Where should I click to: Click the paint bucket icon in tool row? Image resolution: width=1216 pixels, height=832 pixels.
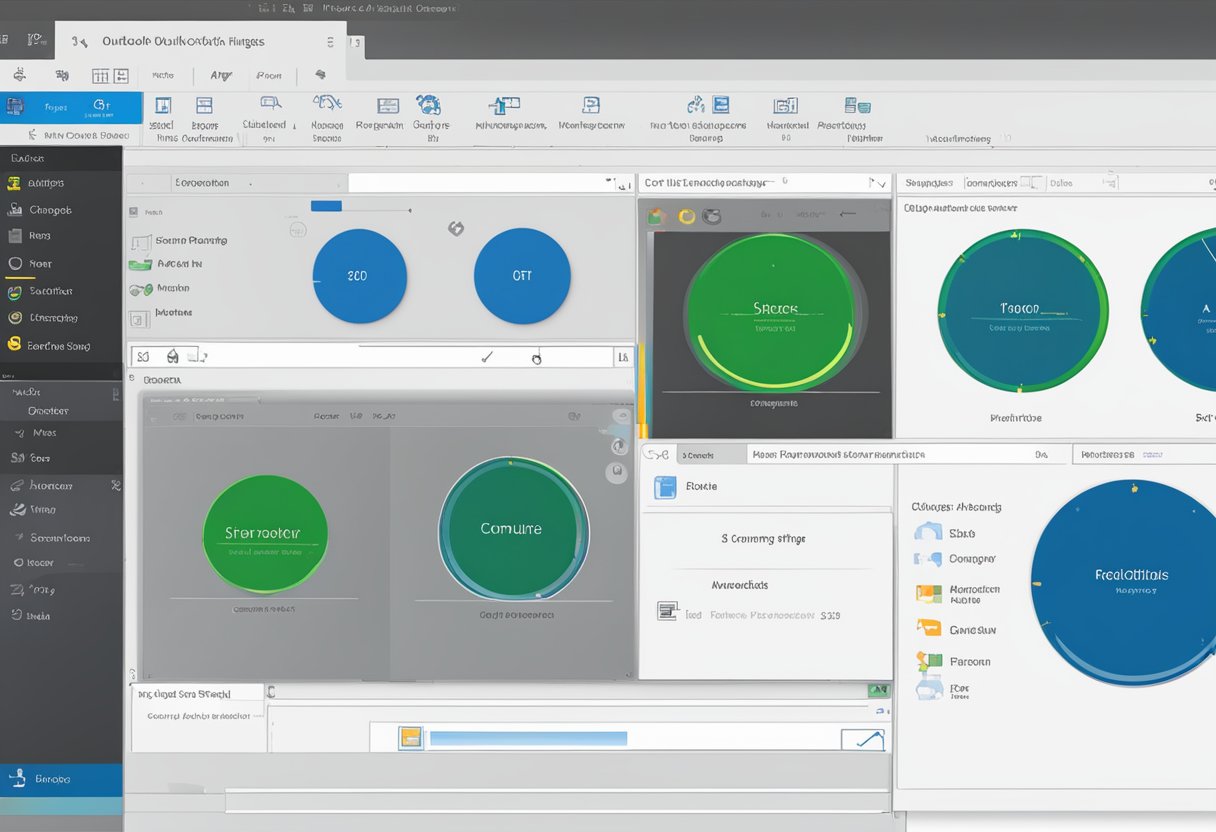[172, 355]
